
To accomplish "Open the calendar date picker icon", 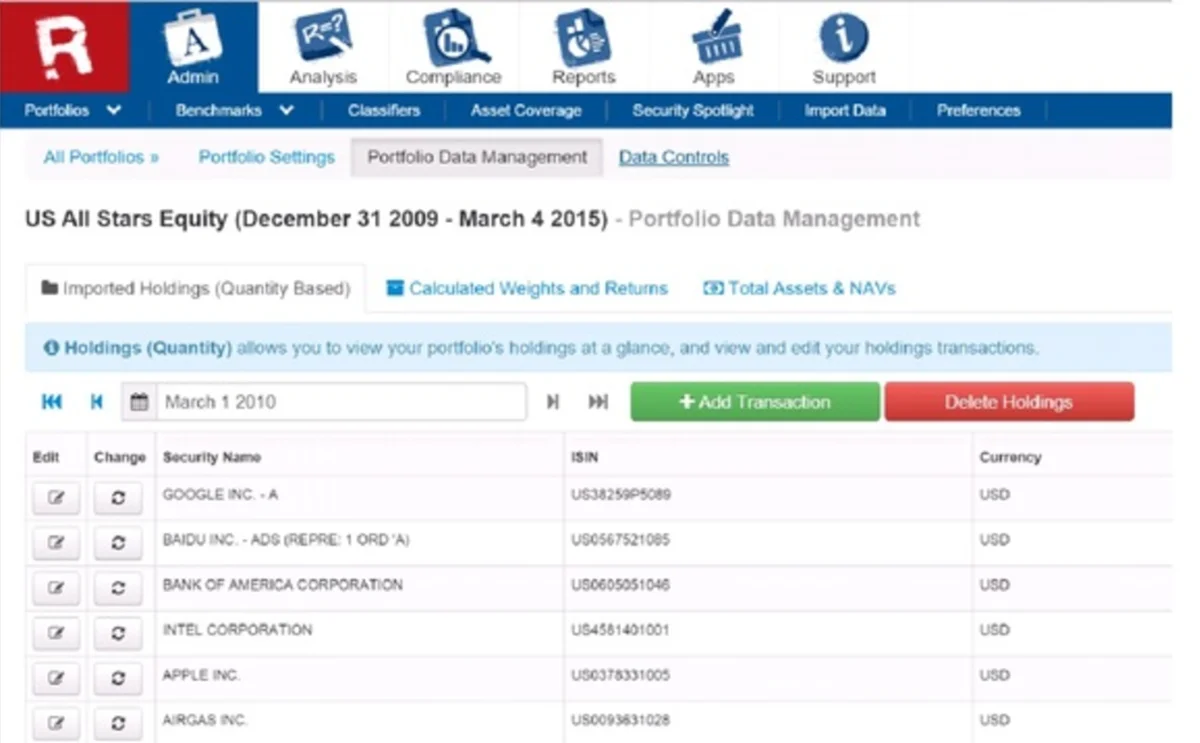I will coord(139,402).
